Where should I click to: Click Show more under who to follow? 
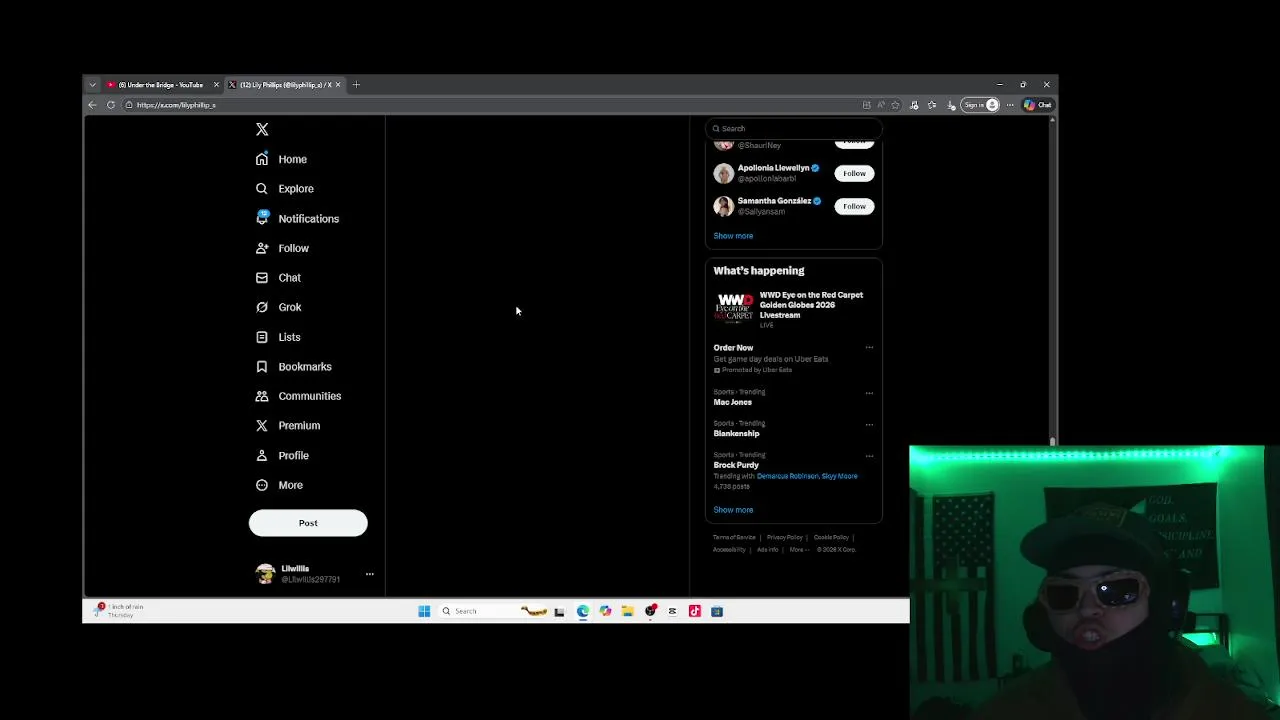[733, 236]
